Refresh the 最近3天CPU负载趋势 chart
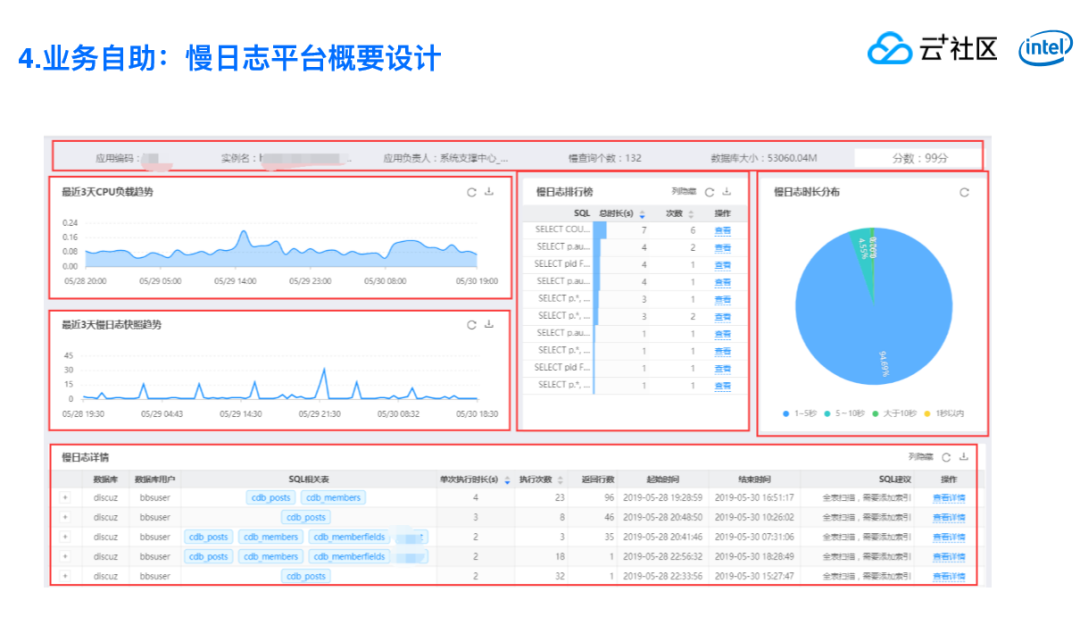Image resolution: width=1080 pixels, height=625 pixels. click(471, 192)
